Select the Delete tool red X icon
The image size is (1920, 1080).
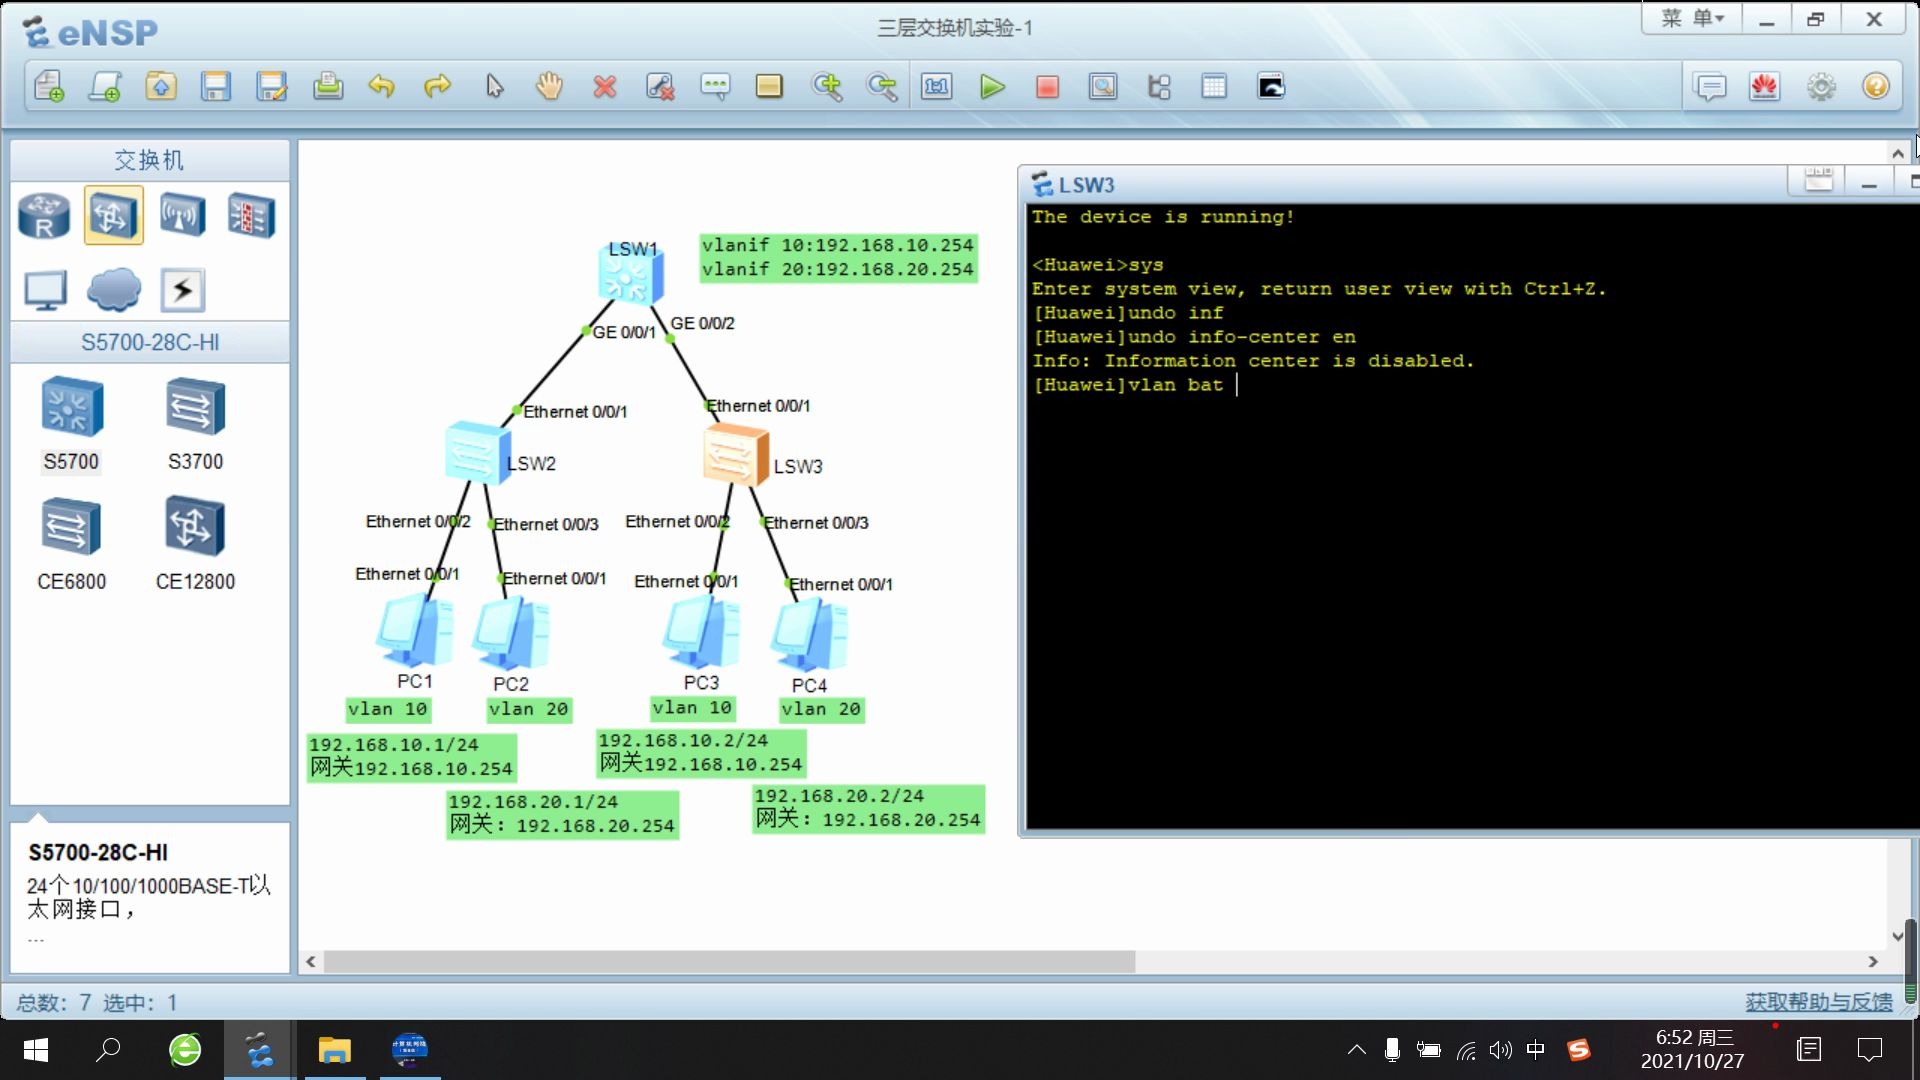[x=604, y=87]
